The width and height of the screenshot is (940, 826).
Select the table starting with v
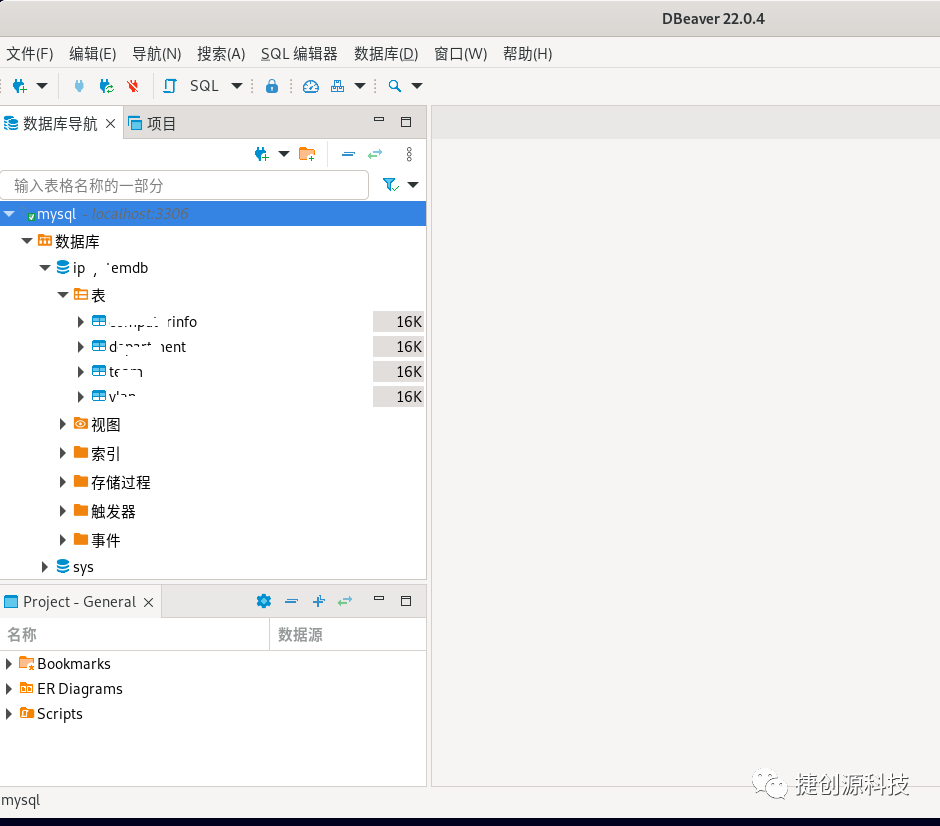coord(122,396)
